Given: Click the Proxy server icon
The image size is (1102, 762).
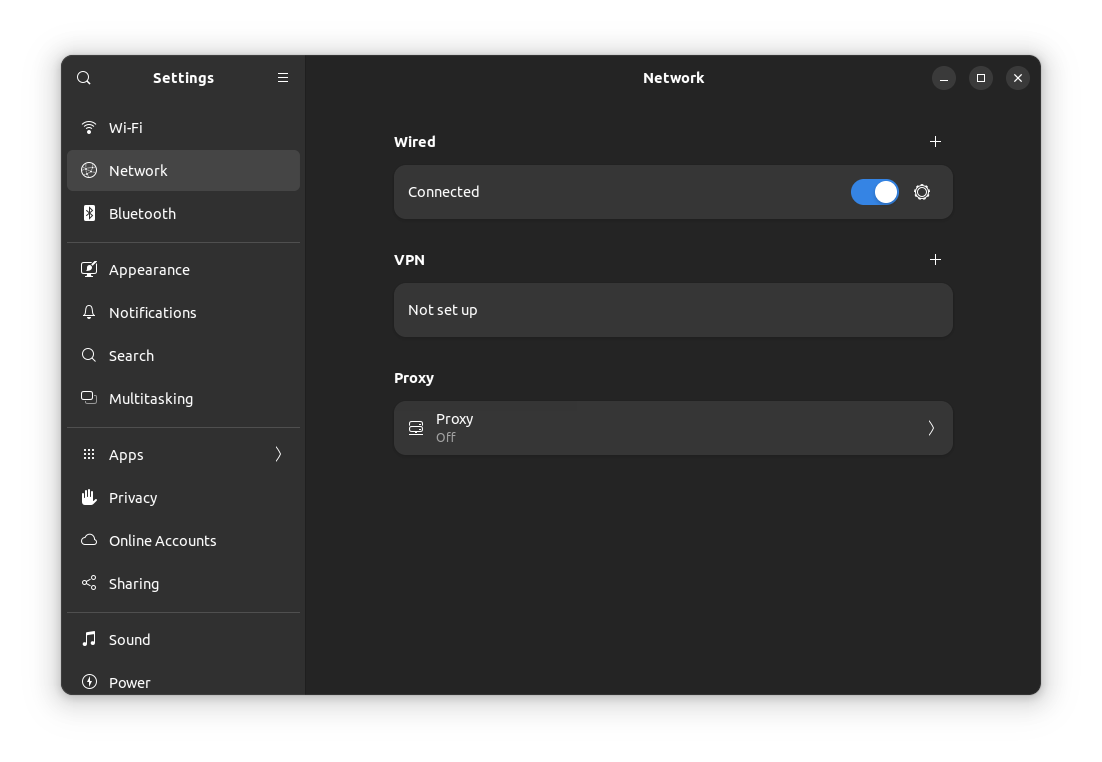Looking at the screenshot, I should click(416, 428).
